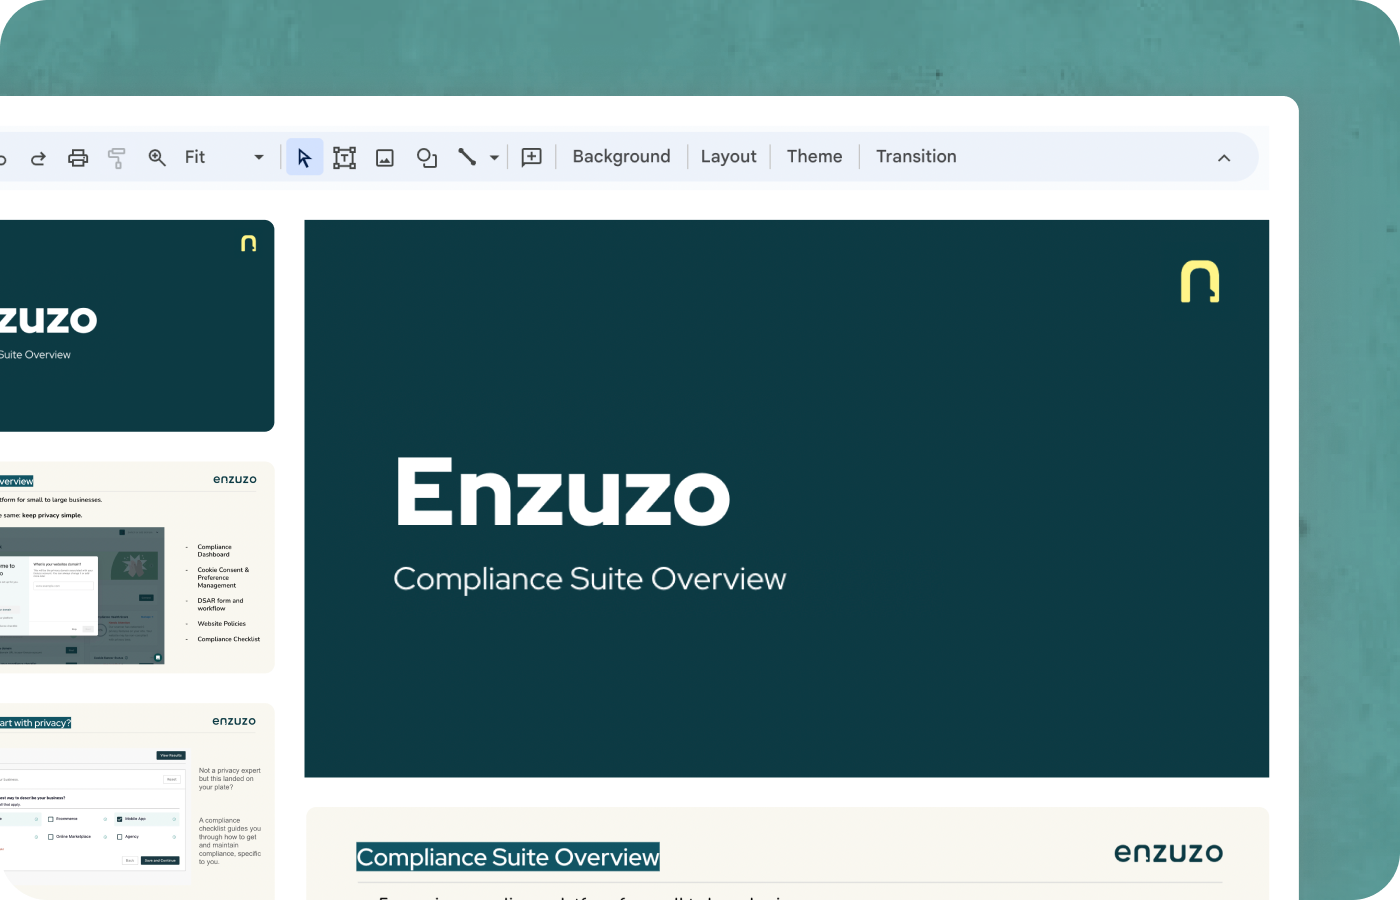Click the enzuzo wordmark on the lower slide

point(1169,853)
